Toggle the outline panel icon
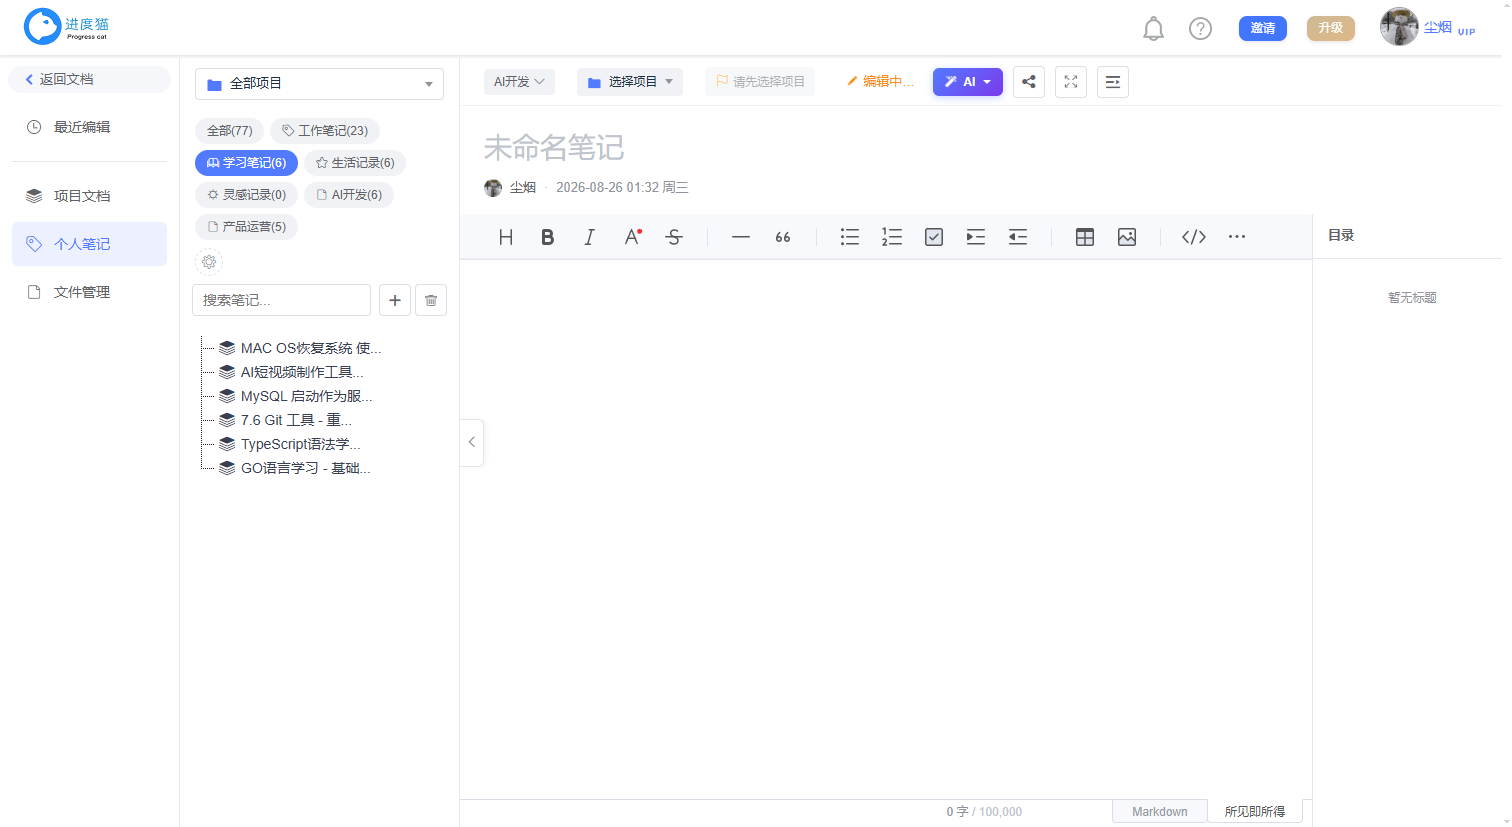Screen dimensions: 1512x827 click(1113, 82)
